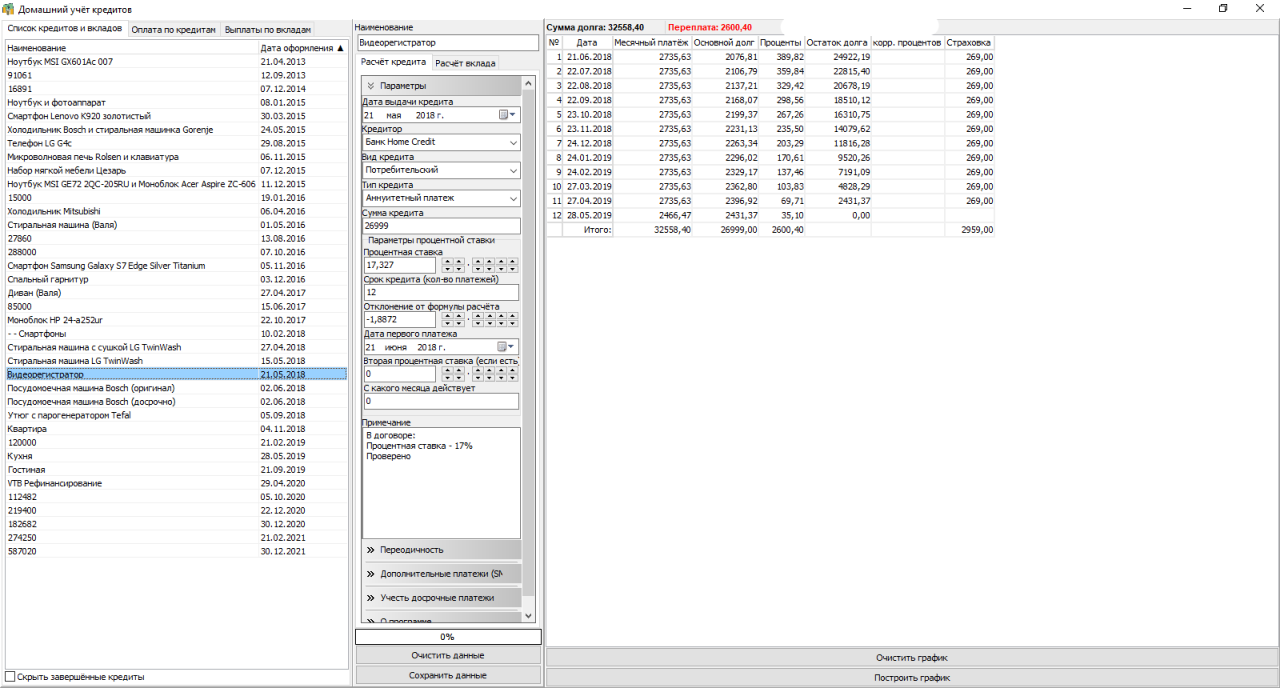The width and height of the screenshot is (1280, 688).
Task: Click scroll-up arrow of parameters panel
Action: coord(529,84)
